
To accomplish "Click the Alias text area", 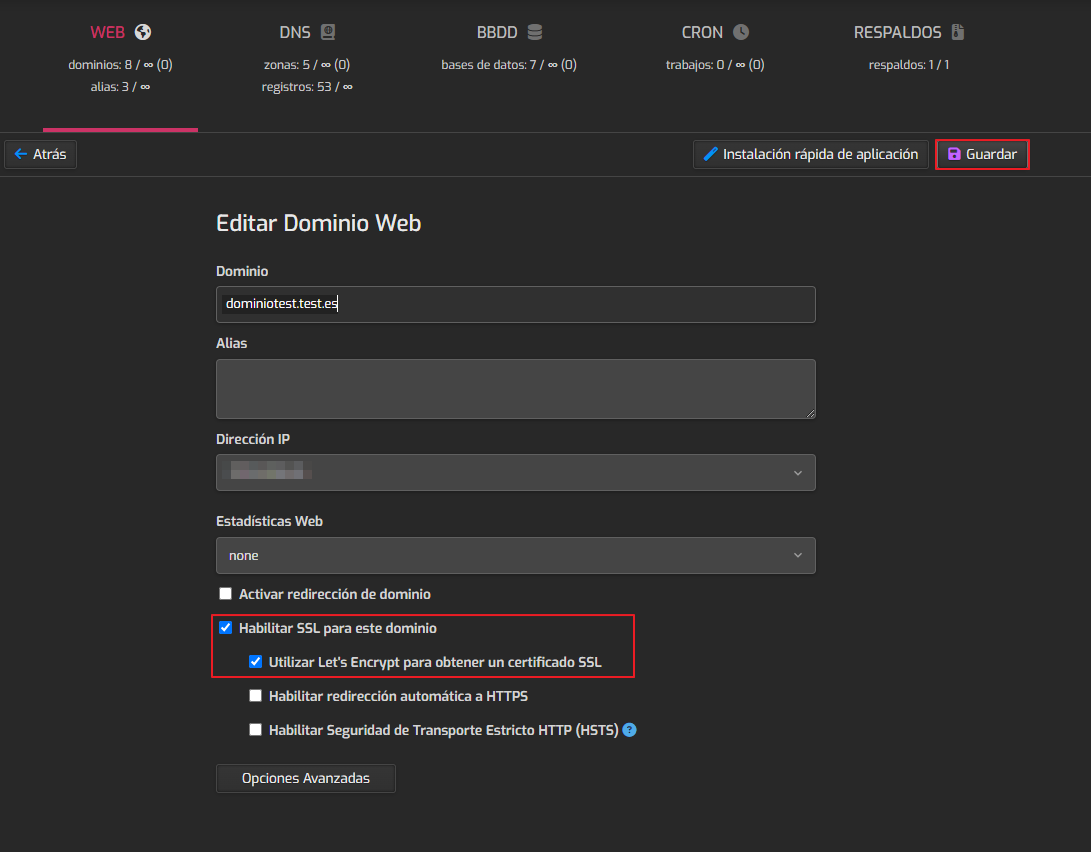I will tap(516, 389).
